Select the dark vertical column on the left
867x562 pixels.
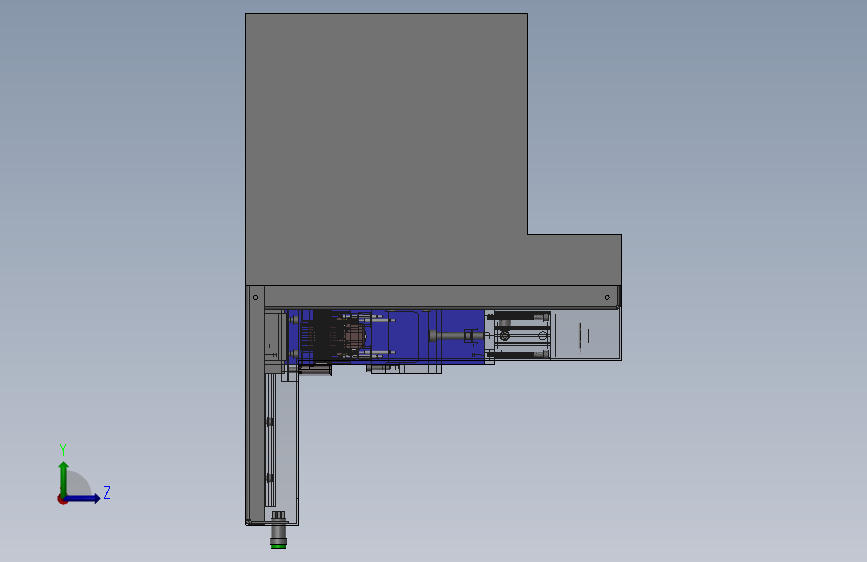pyautogui.click(x=255, y=405)
